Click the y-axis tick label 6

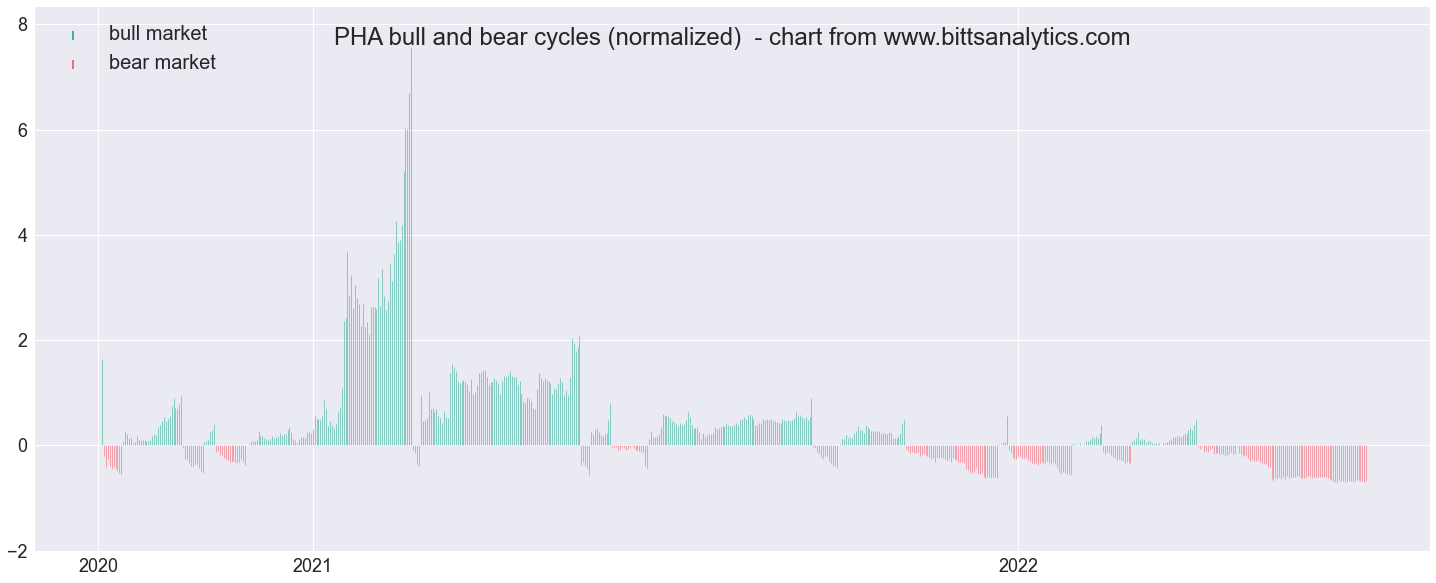pos(24,130)
